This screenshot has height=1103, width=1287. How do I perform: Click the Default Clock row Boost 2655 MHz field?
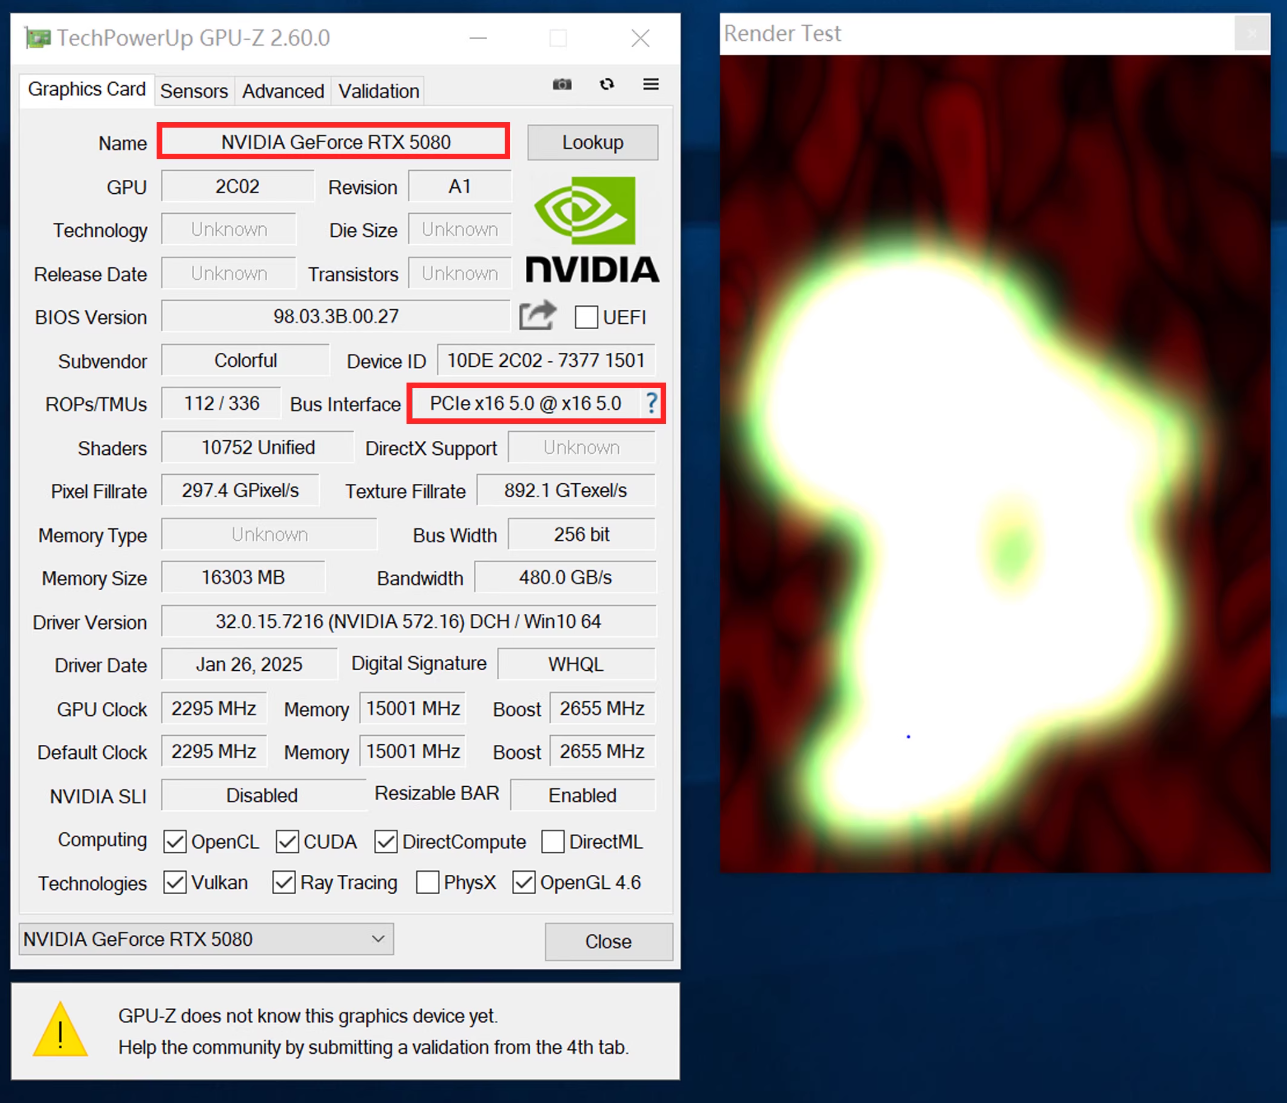pos(602,752)
